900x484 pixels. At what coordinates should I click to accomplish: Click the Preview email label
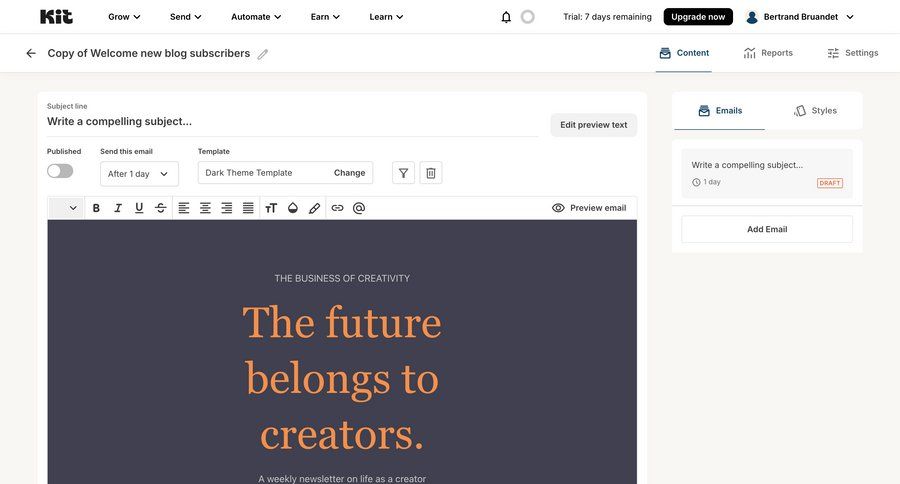click(x=598, y=208)
